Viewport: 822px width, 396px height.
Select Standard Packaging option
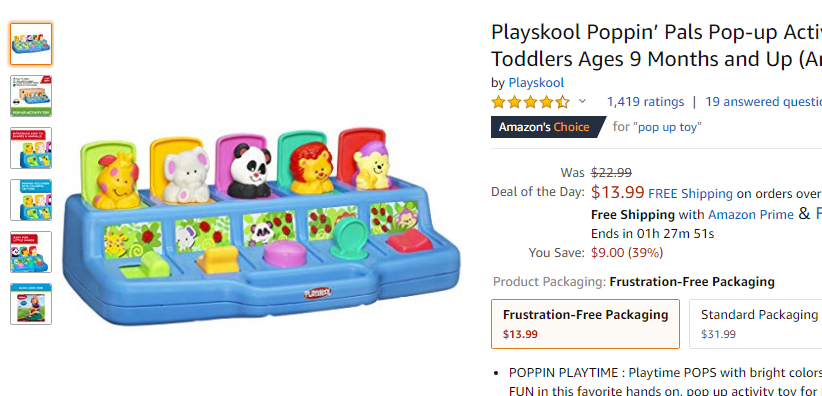point(755,324)
